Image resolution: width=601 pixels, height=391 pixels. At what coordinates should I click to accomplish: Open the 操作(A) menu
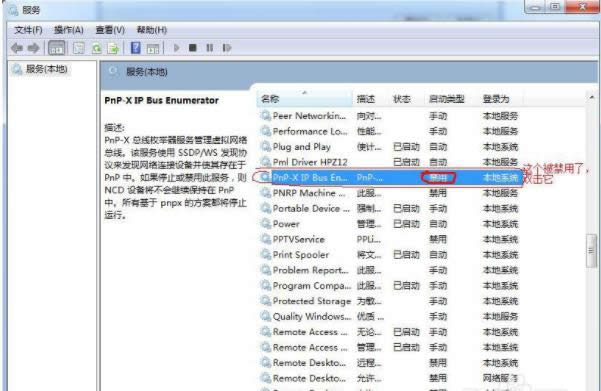pos(69,30)
